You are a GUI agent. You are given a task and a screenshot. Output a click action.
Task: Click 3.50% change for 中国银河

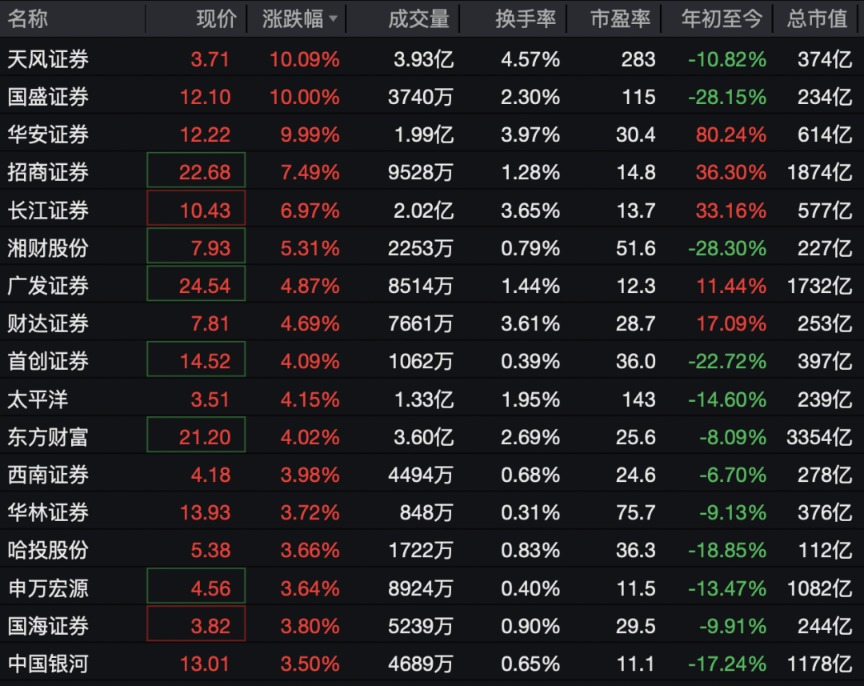[x=310, y=665]
